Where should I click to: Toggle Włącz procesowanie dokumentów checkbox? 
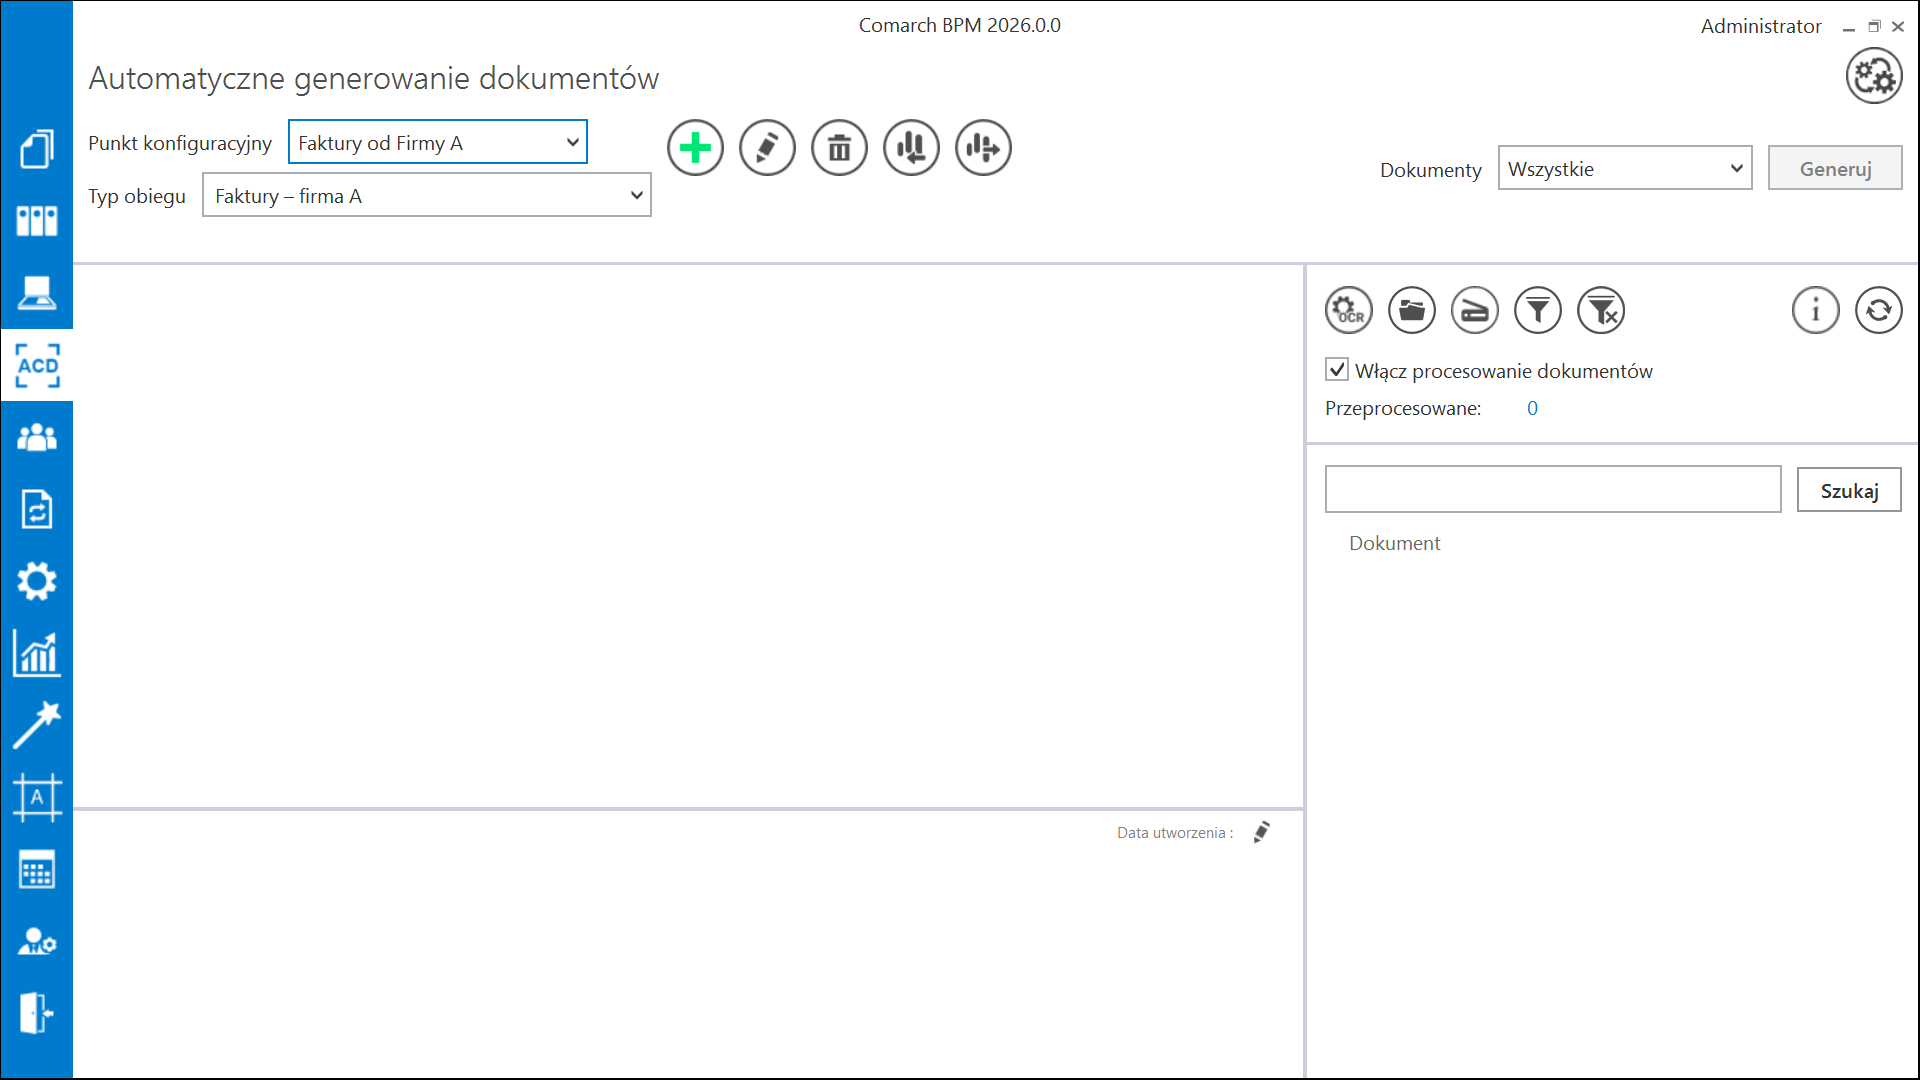(1337, 370)
